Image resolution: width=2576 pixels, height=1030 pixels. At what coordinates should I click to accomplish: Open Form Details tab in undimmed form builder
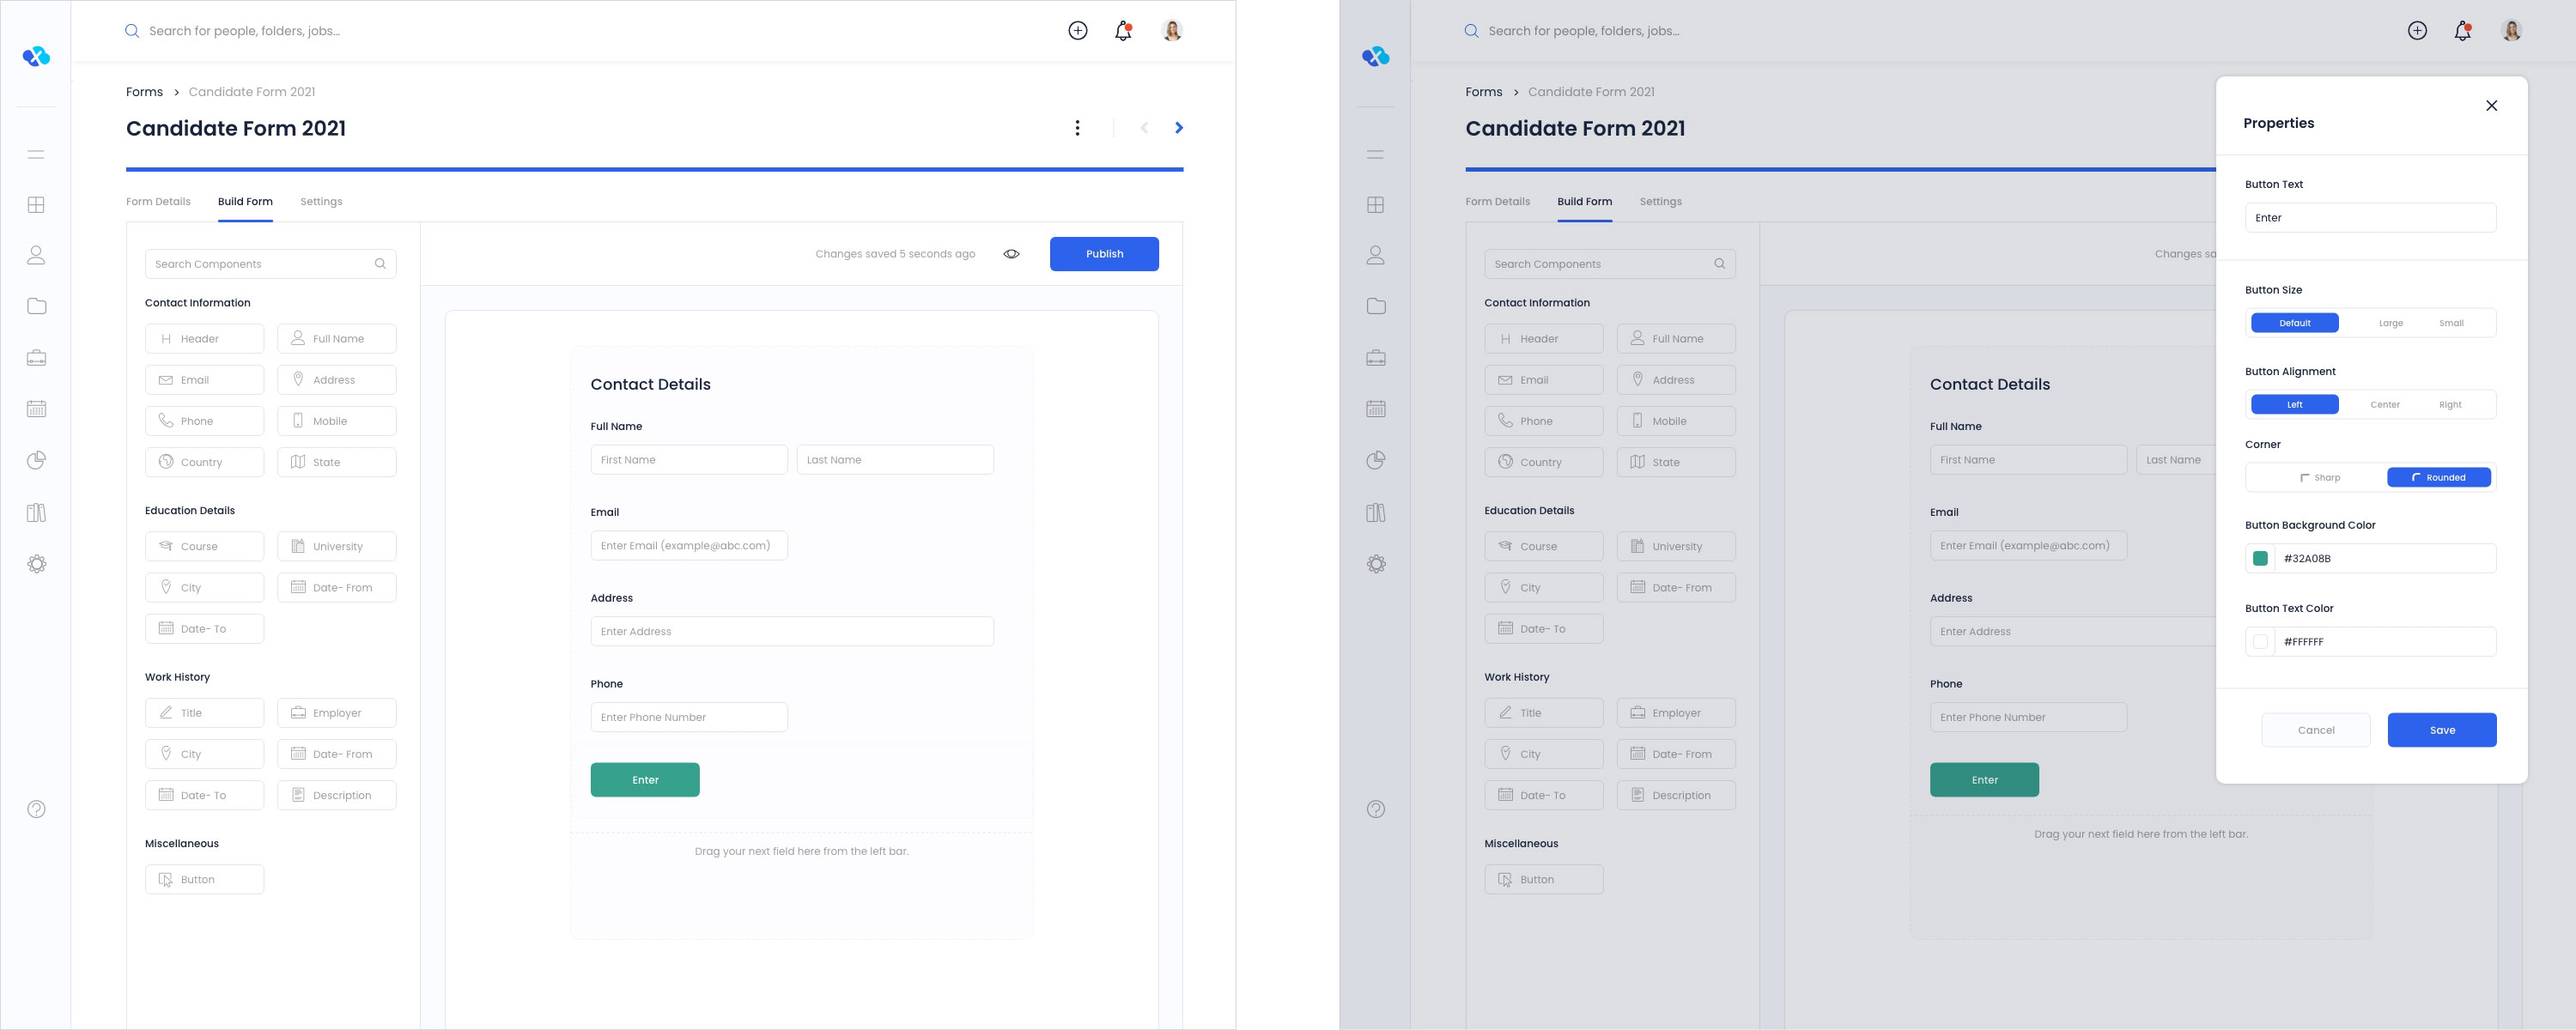click(158, 202)
